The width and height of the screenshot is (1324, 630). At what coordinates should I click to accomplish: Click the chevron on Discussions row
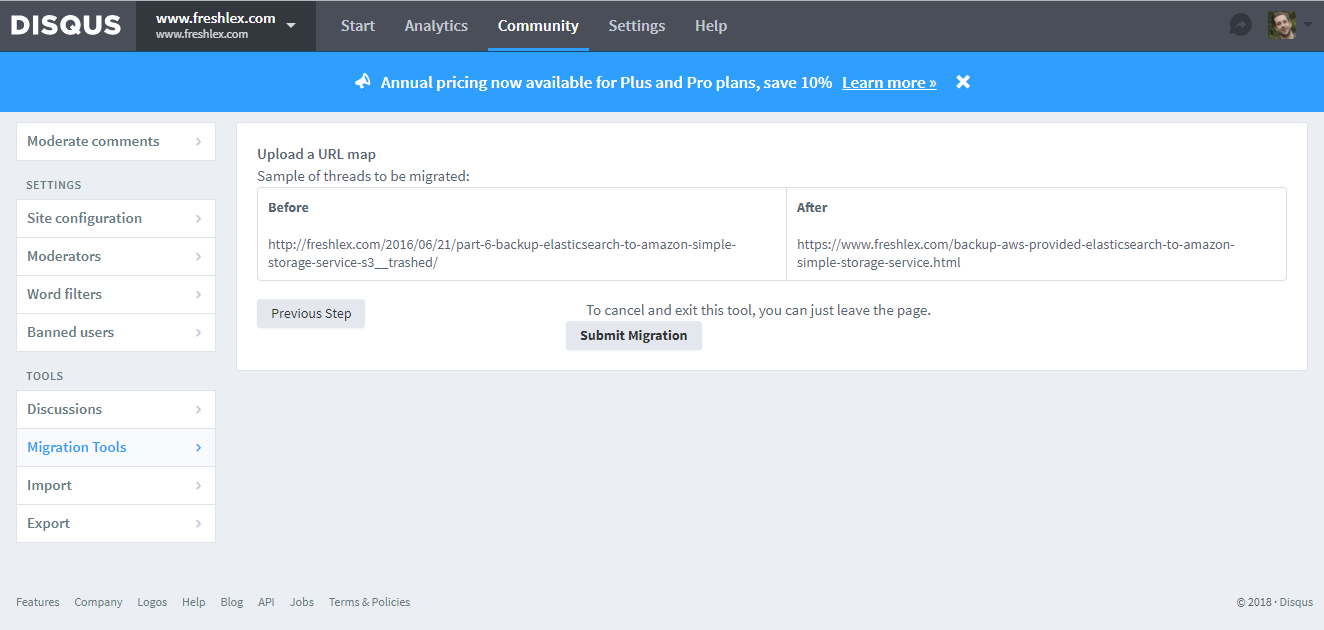pyautogui.click(x=199, y=410)
